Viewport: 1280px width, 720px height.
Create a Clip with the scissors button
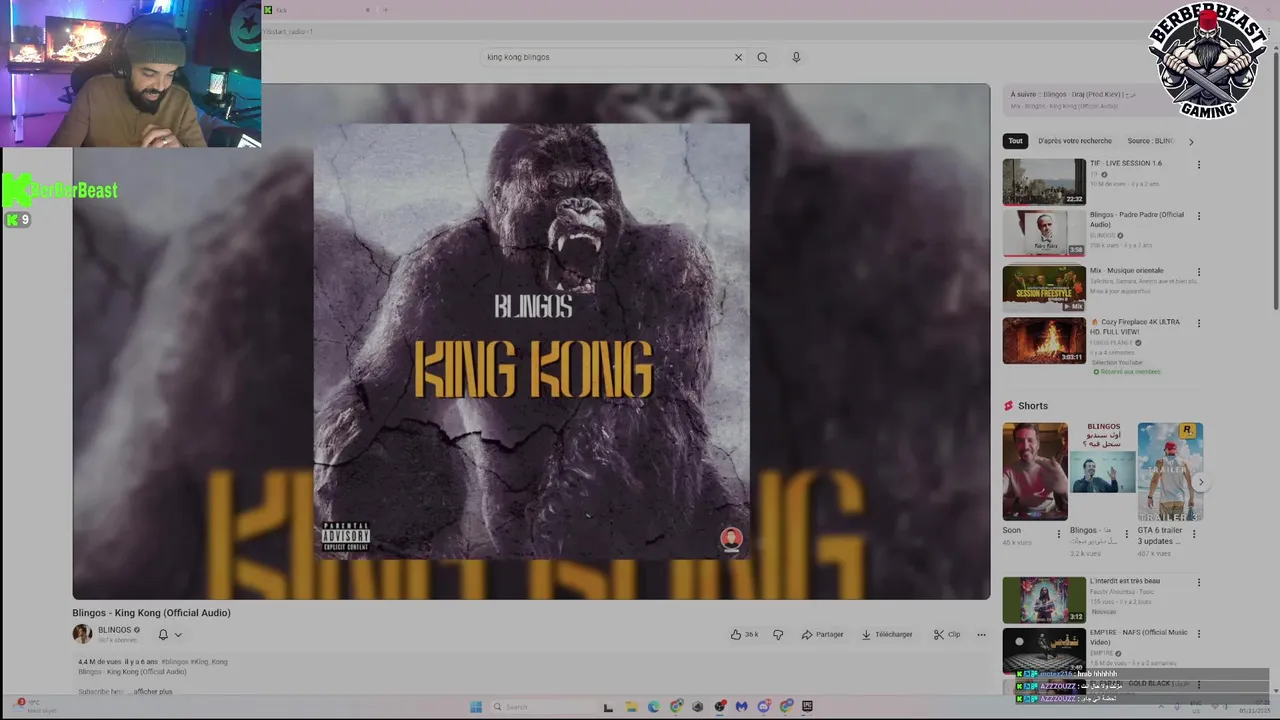pos(947,634)
